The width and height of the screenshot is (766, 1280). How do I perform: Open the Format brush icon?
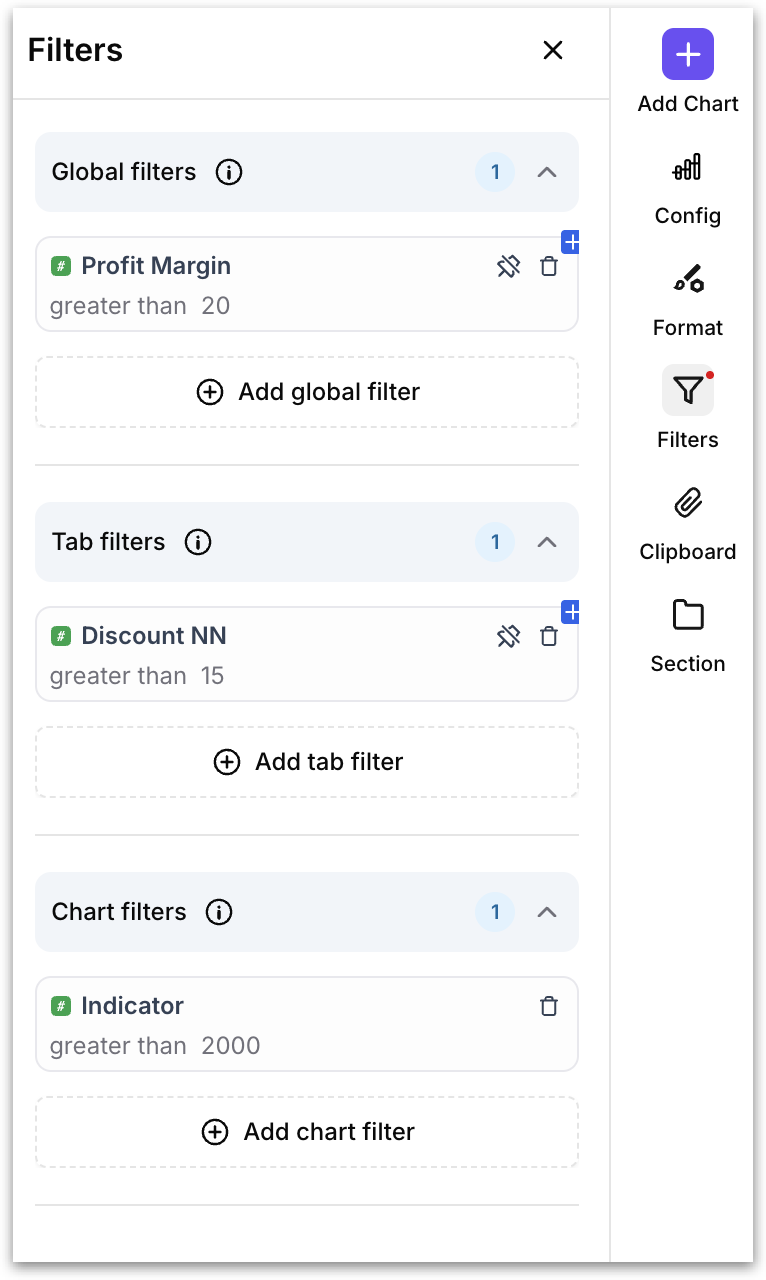pos(688,278)
